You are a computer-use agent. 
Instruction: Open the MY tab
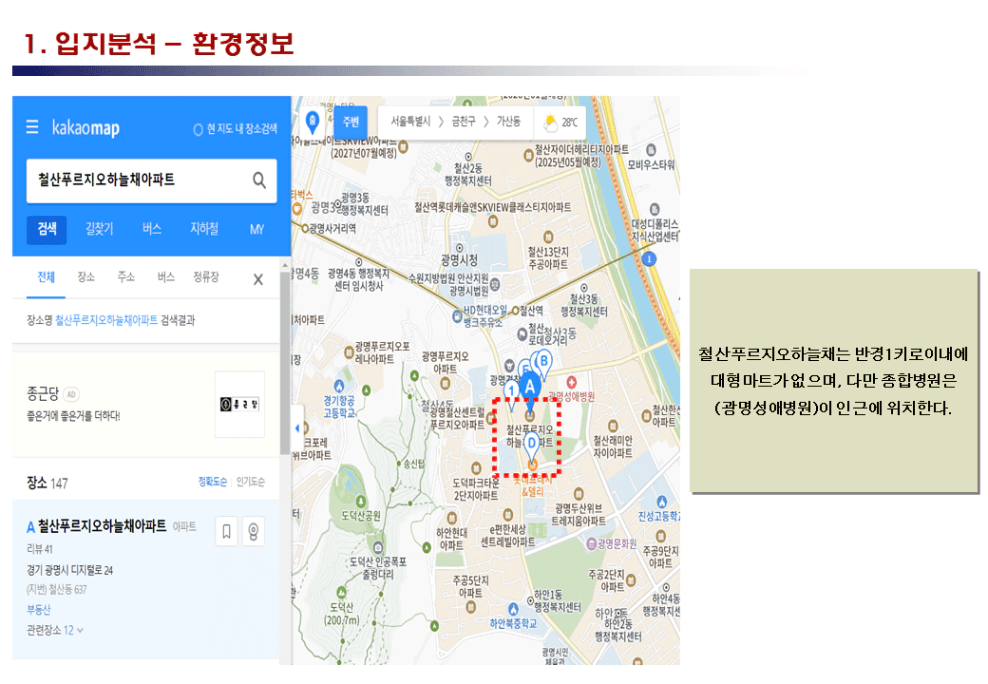point(256,229)
